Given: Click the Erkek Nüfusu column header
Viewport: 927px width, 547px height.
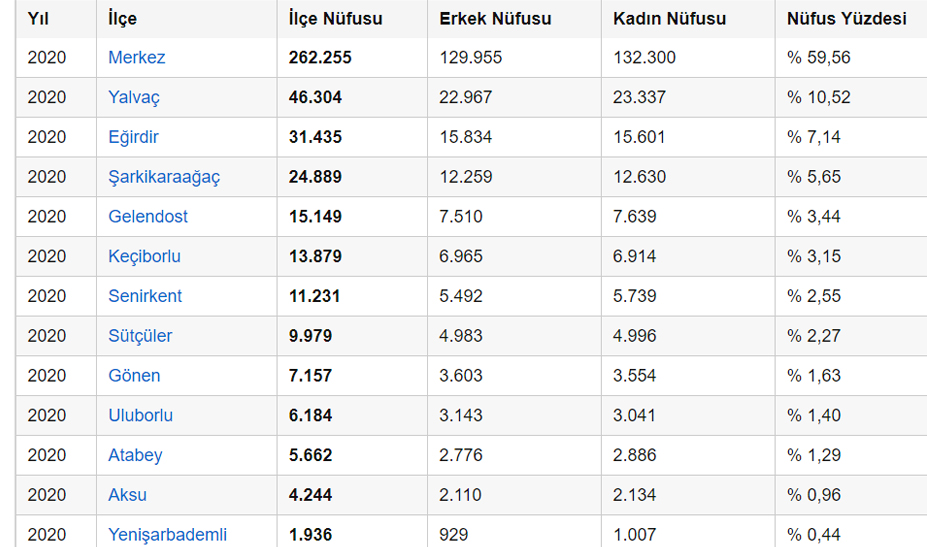Looking at the screenshot, I should tap(495, 18).
